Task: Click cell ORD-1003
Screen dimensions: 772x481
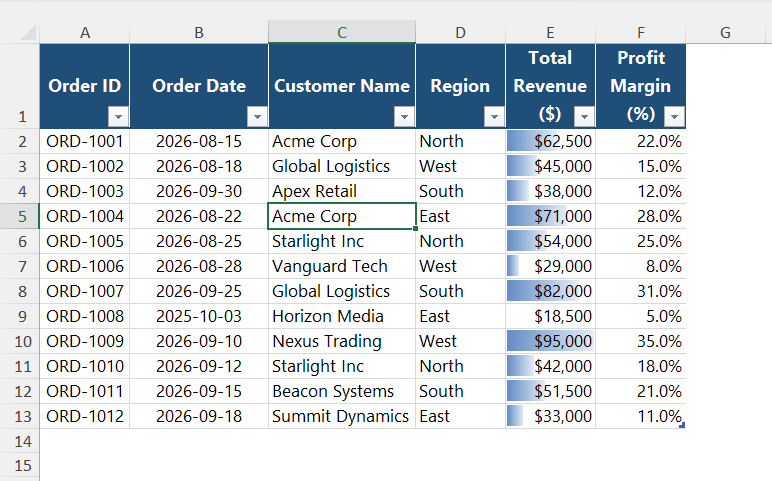Action: click(x=85, y=191)
